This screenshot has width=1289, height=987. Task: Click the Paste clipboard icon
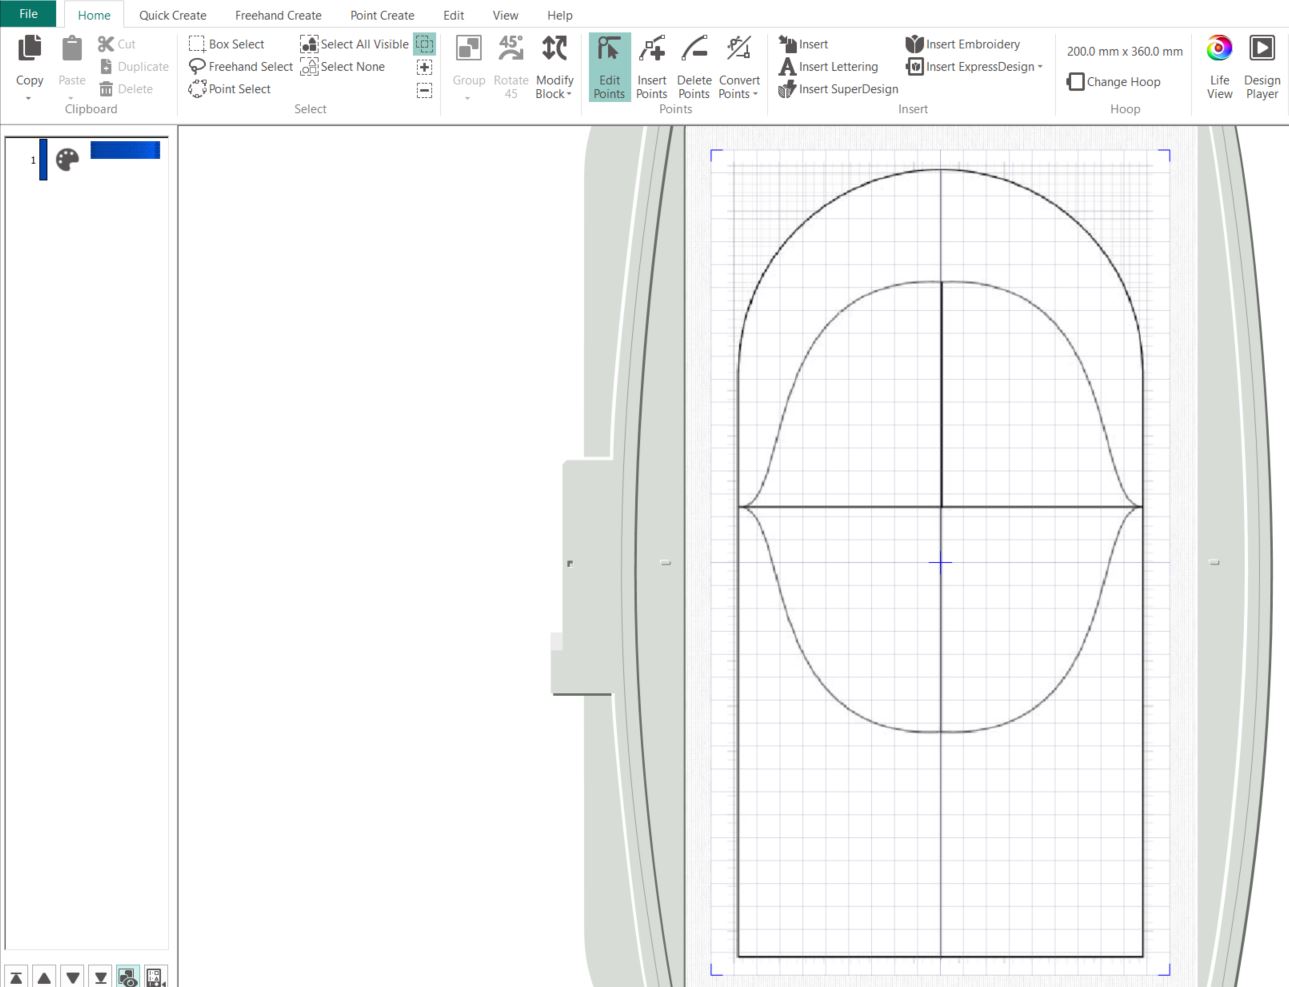point(72,48)
